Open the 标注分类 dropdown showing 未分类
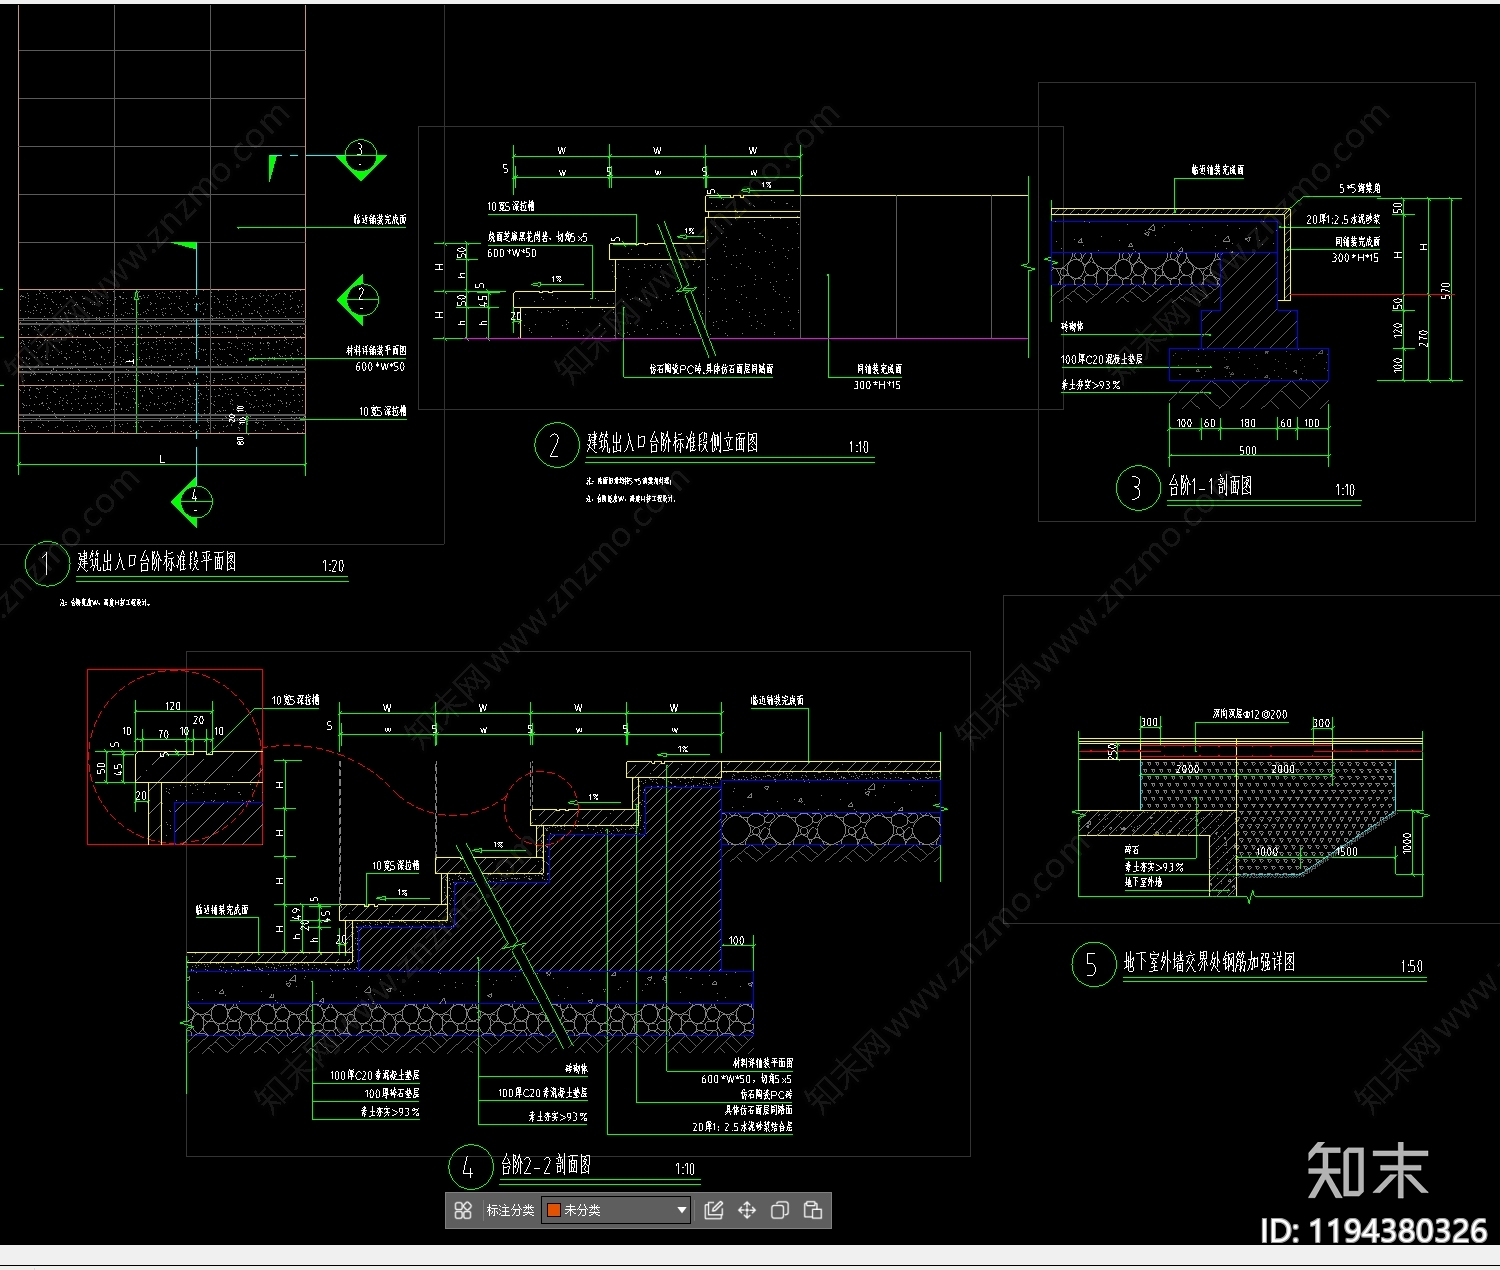This screenshot has width=1500, height=1270. [616, 1210]
